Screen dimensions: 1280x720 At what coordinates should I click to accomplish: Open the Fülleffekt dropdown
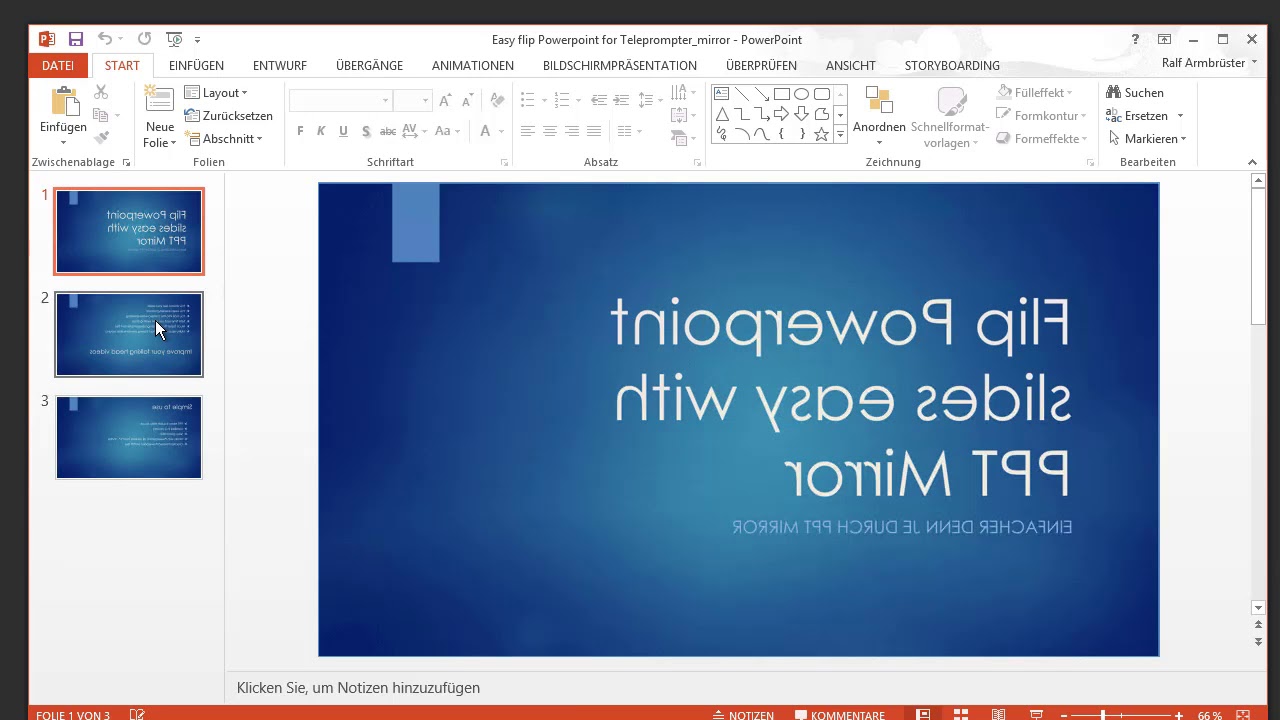(x=1035, y=92)
